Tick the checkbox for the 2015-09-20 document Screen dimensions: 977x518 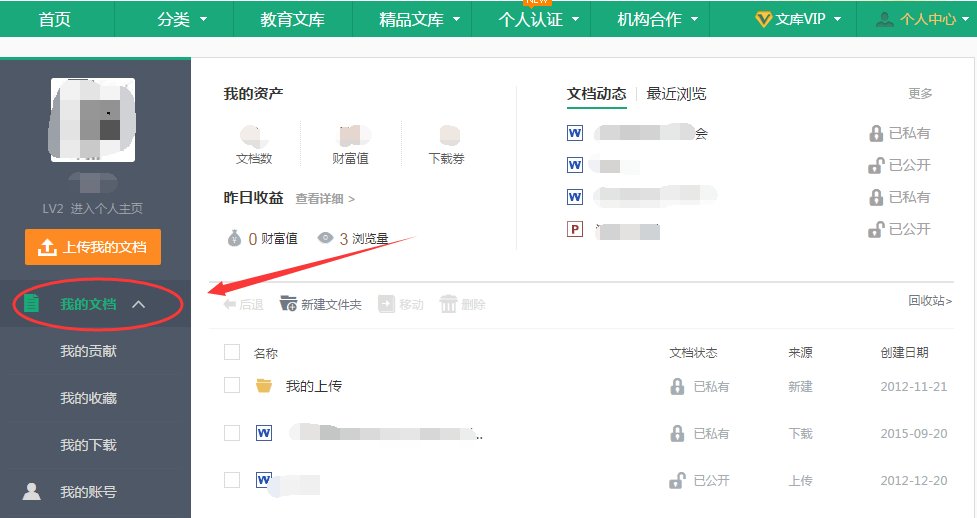click(232, 433)
